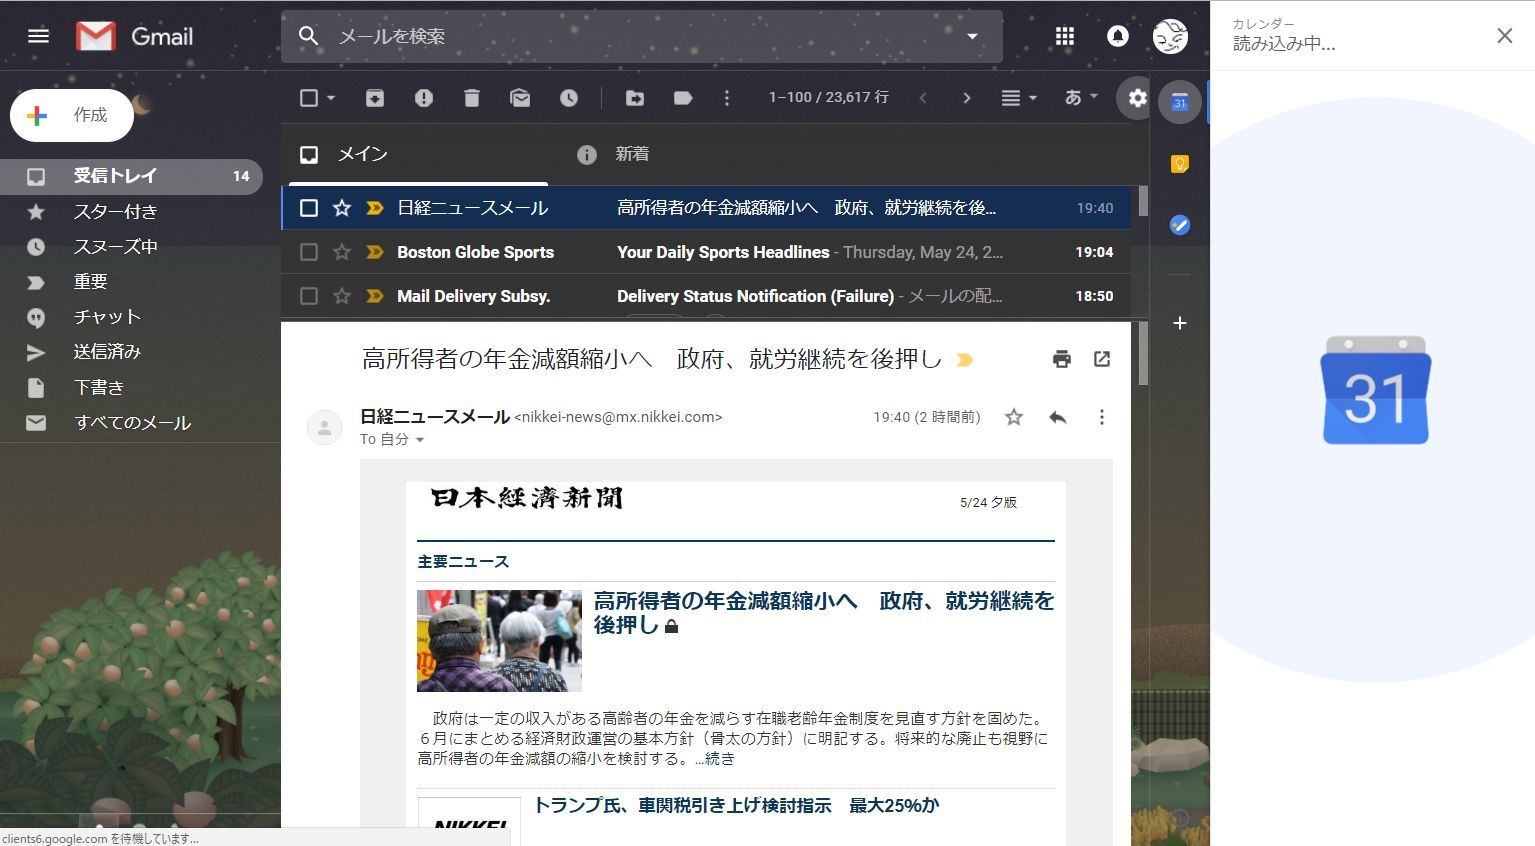Open the message in a new window
The height and width of the screenshot is (846, 1535).
click(1102, 359)
